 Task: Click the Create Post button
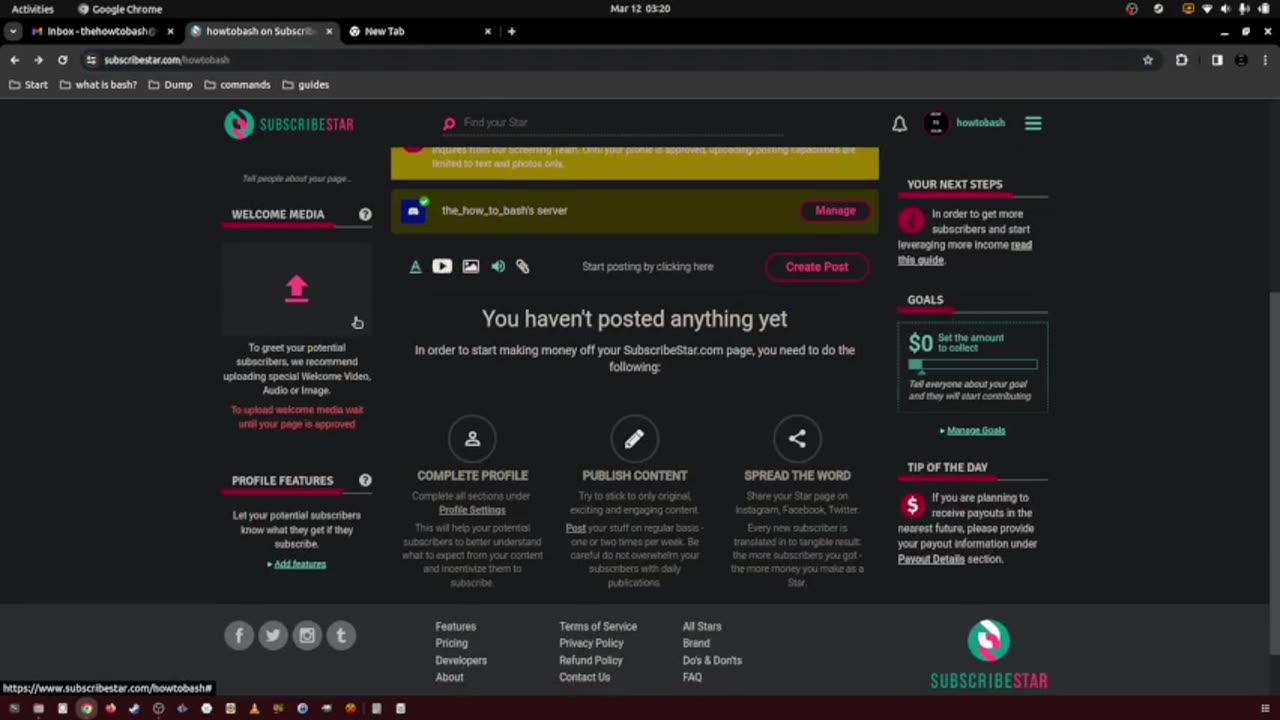[817, 267]
